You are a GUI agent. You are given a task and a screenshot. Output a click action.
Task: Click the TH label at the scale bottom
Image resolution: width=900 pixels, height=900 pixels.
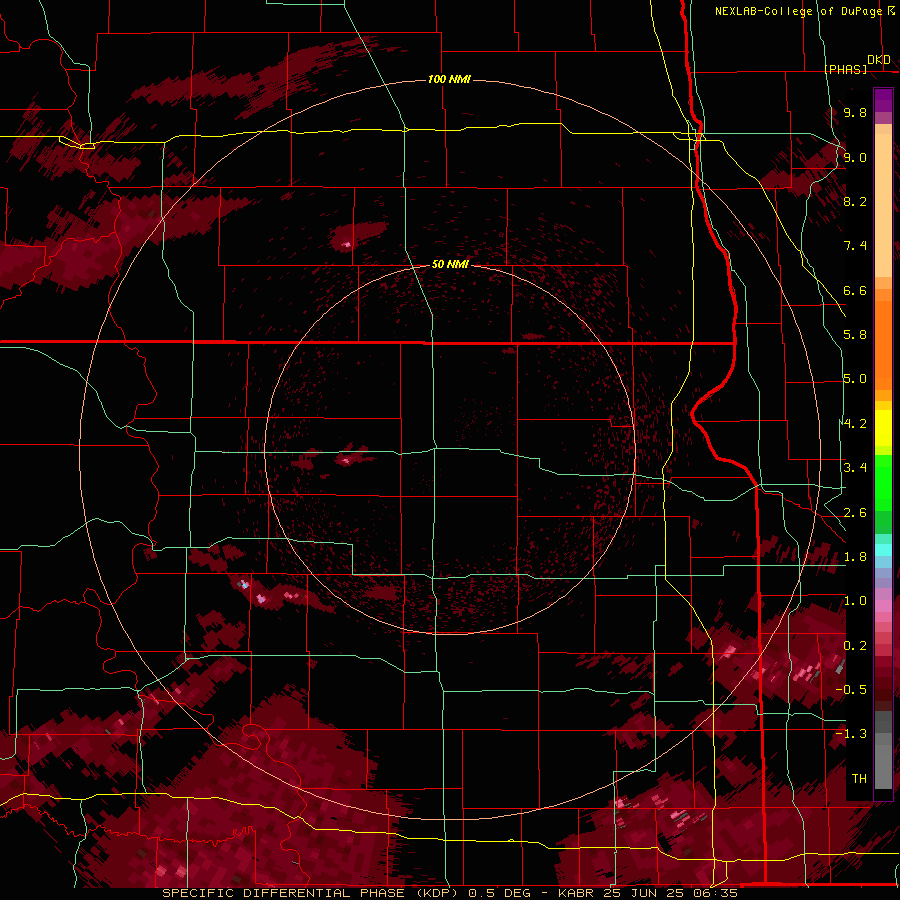click(x=859, y=778)
